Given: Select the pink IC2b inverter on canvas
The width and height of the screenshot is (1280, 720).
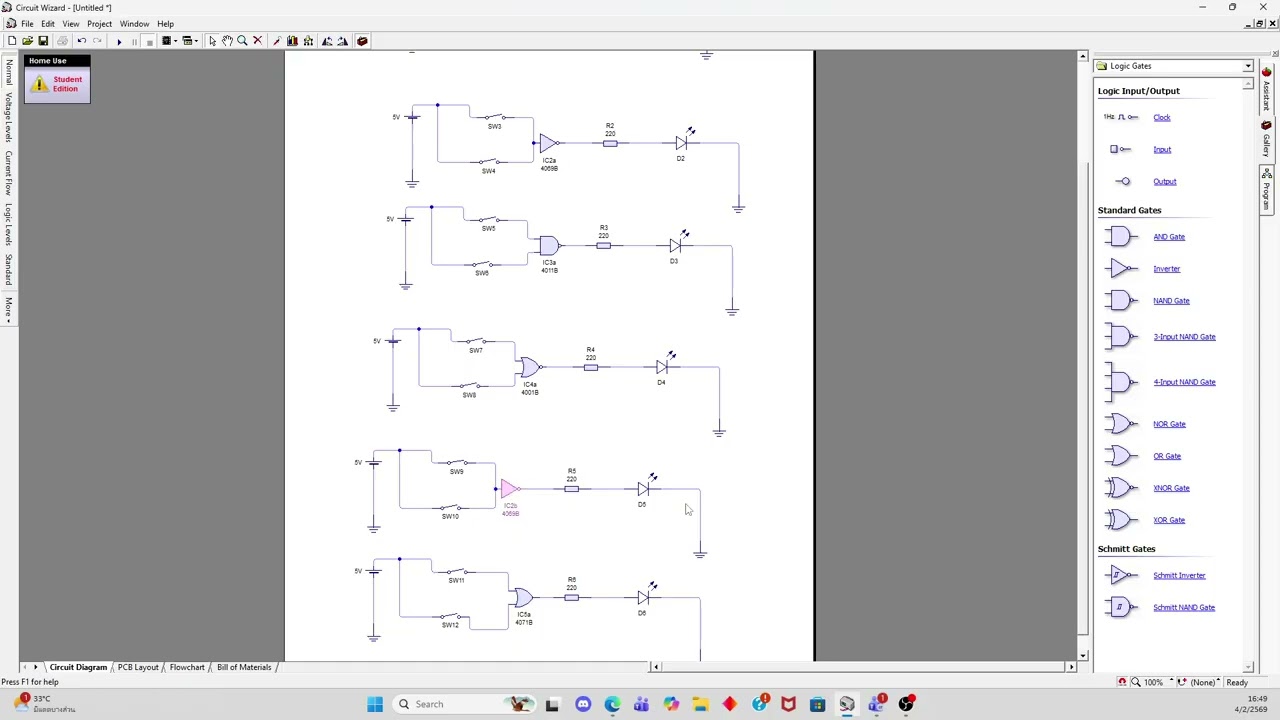Looking at the screenshot, I should 510,489.
